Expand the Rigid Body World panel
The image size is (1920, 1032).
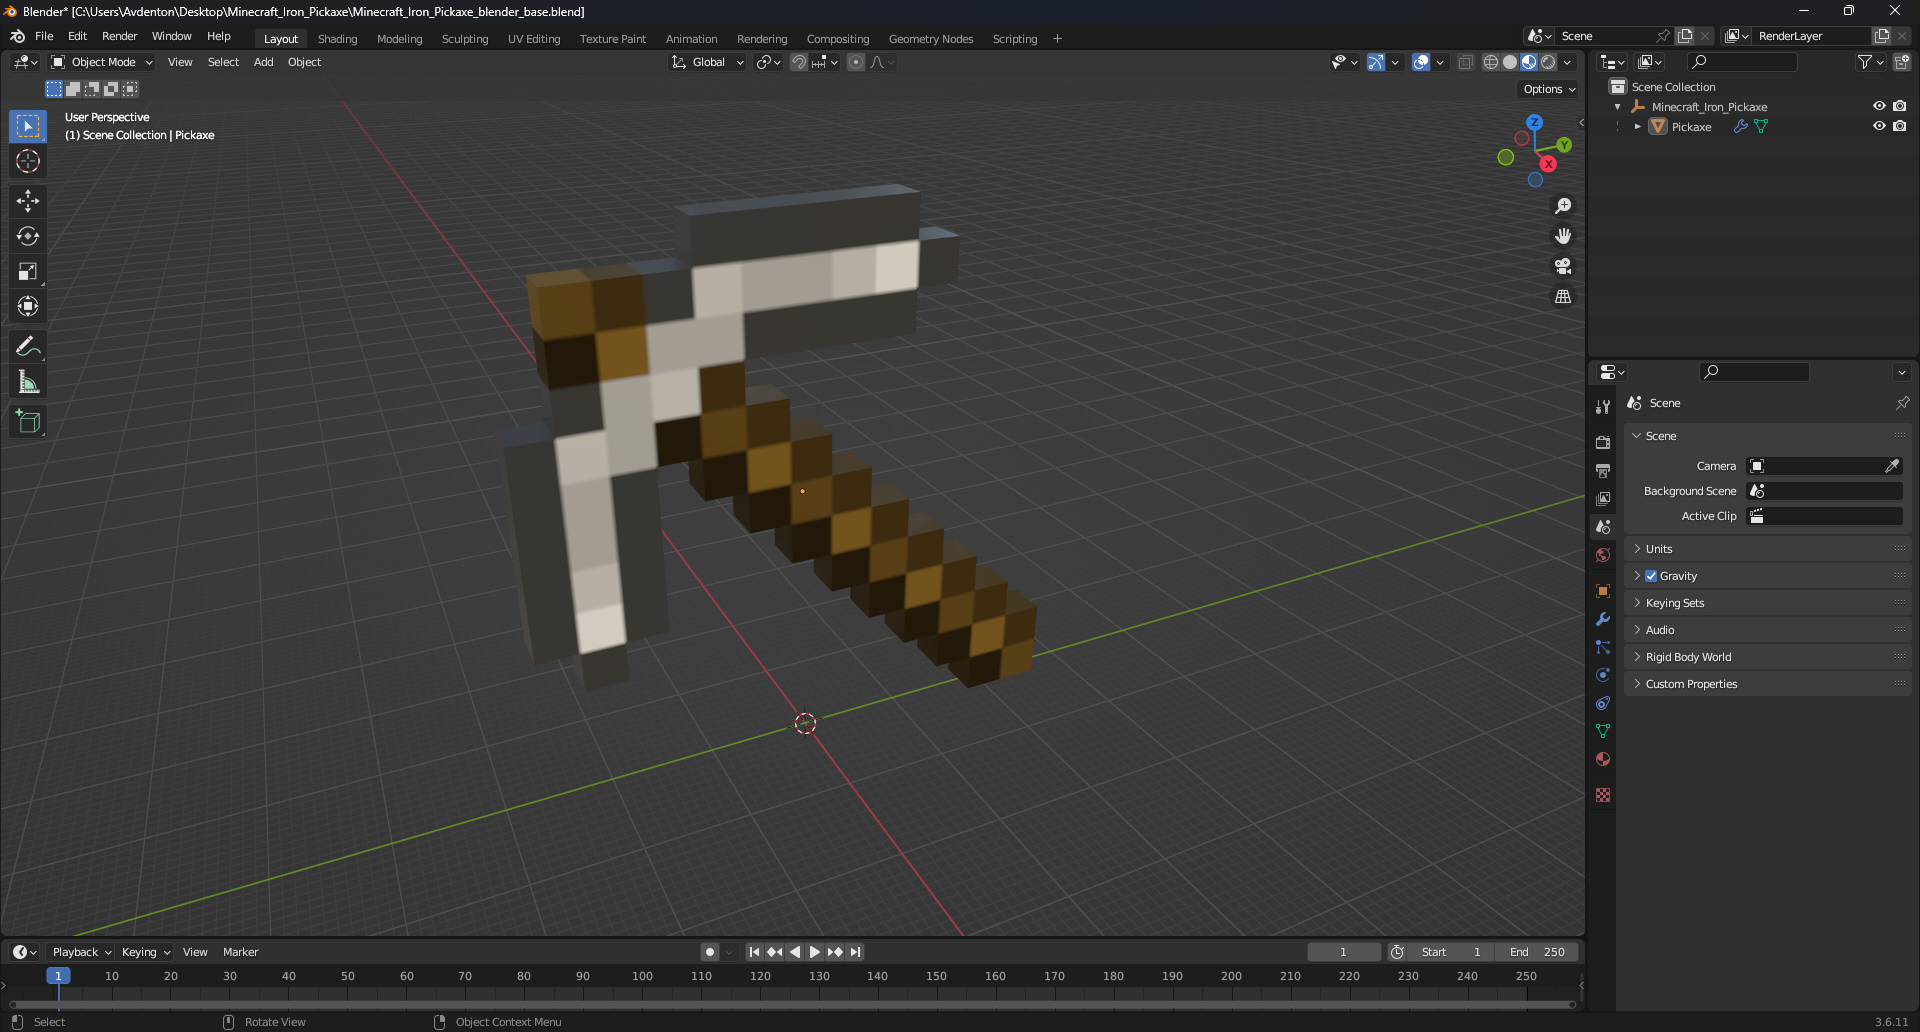pyautogui.click(x=1768, y=657)
